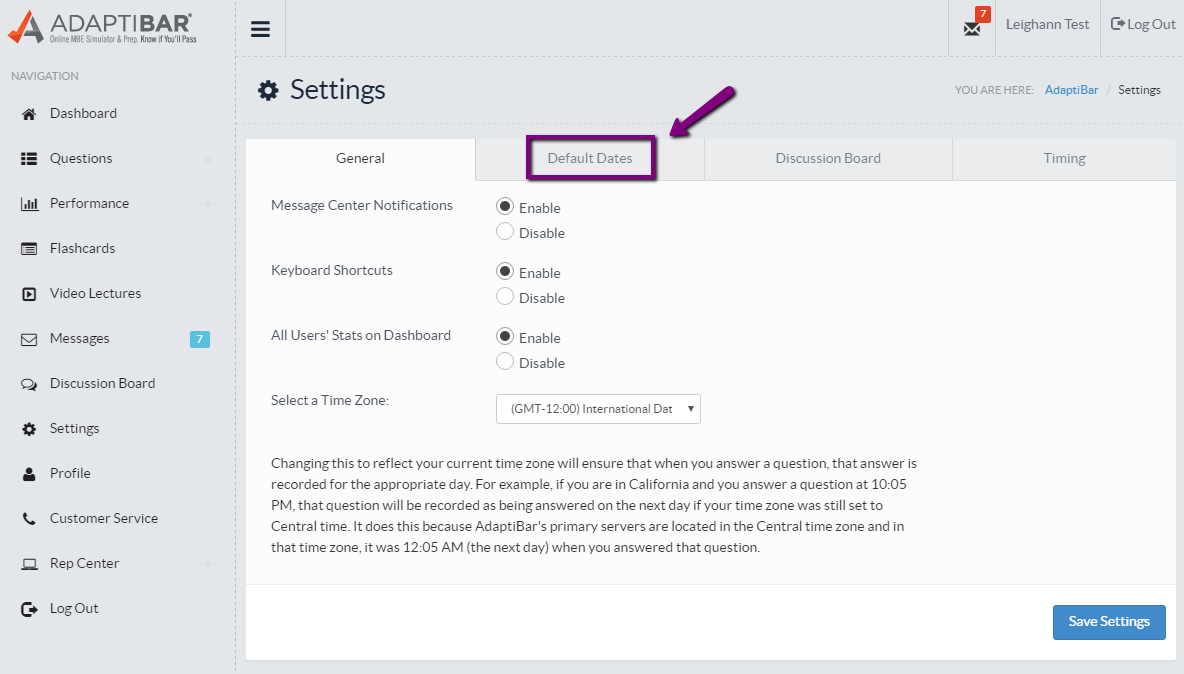Open the time zone dropdown
Screen dimensions: 1184x674
(598, 409)
